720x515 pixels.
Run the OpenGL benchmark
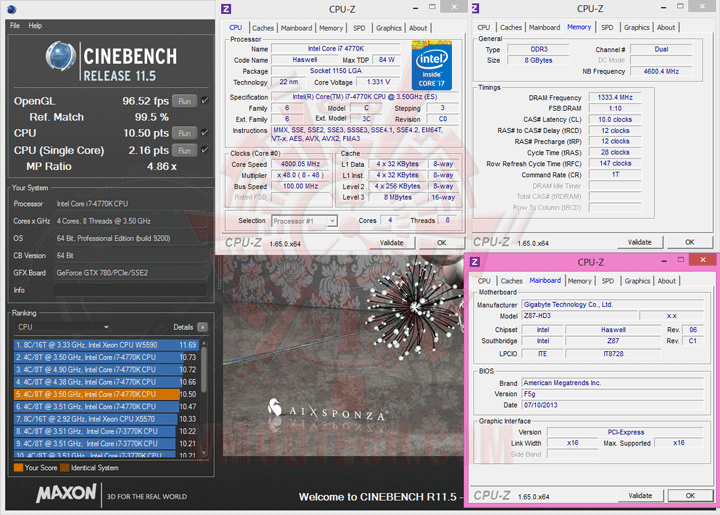point(185,101)
